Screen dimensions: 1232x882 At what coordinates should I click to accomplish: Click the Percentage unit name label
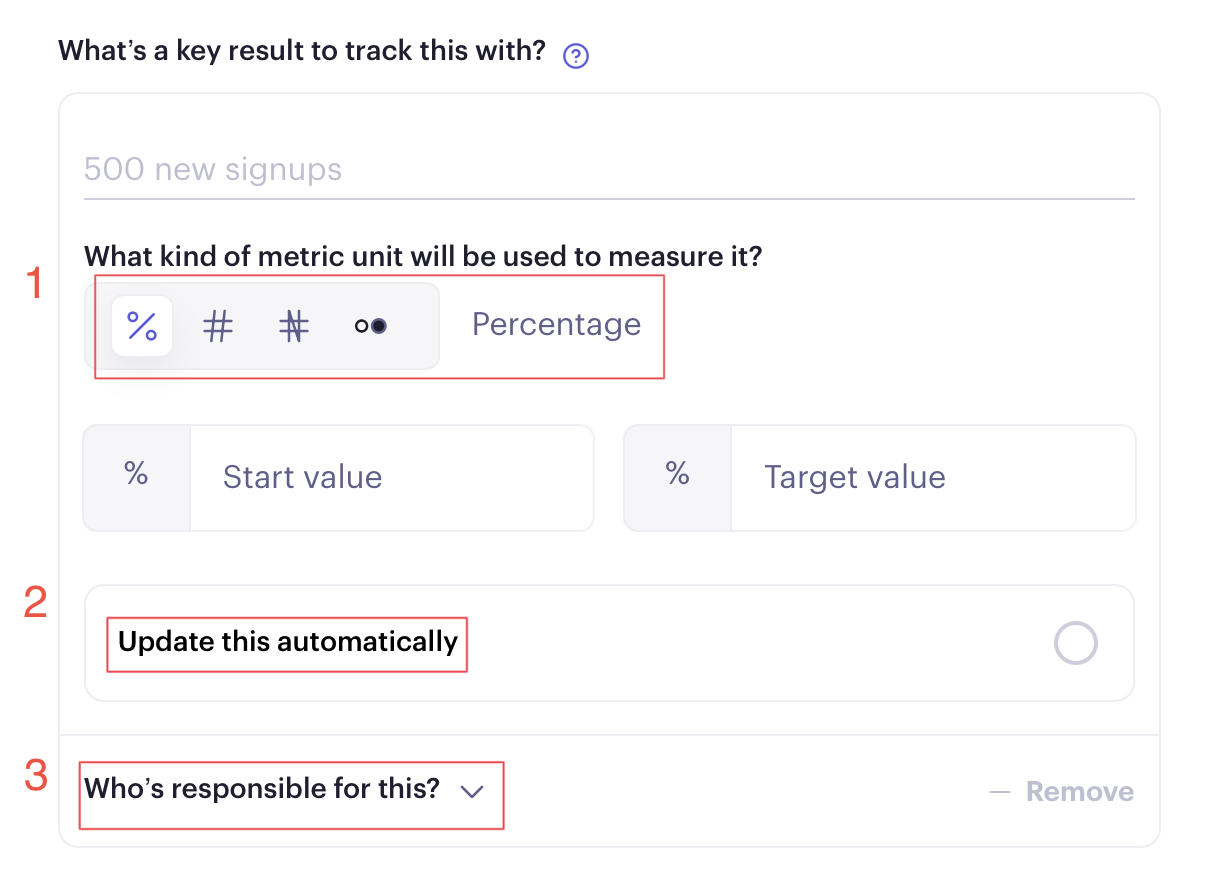click(x=556, y=324)
